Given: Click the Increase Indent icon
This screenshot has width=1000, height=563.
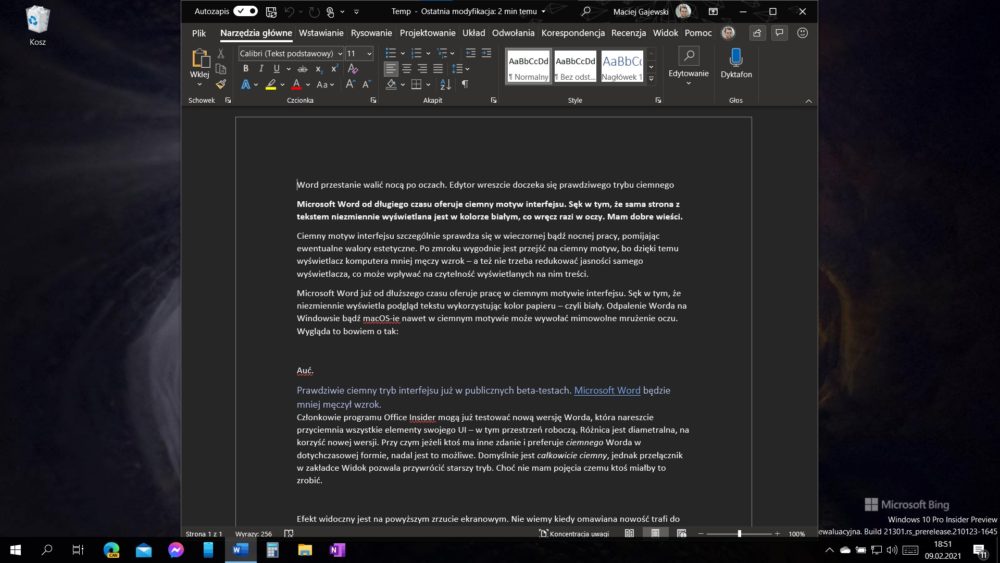Looking at the screenshot, I should point(487,53).
